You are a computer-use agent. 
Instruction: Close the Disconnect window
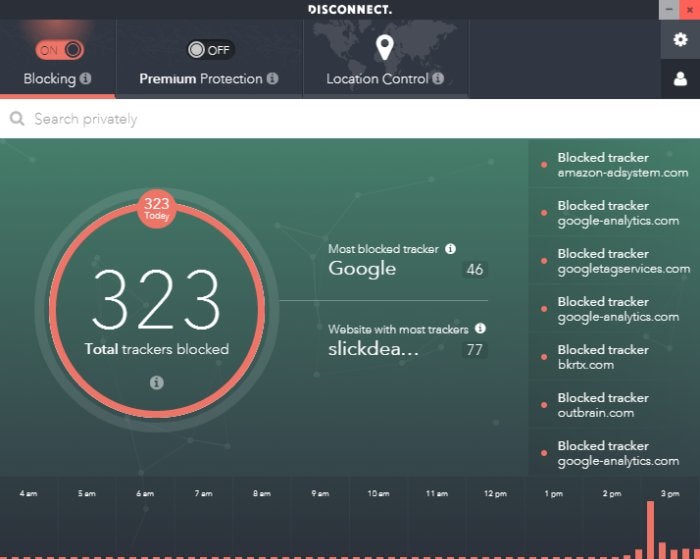pos(690,9)
